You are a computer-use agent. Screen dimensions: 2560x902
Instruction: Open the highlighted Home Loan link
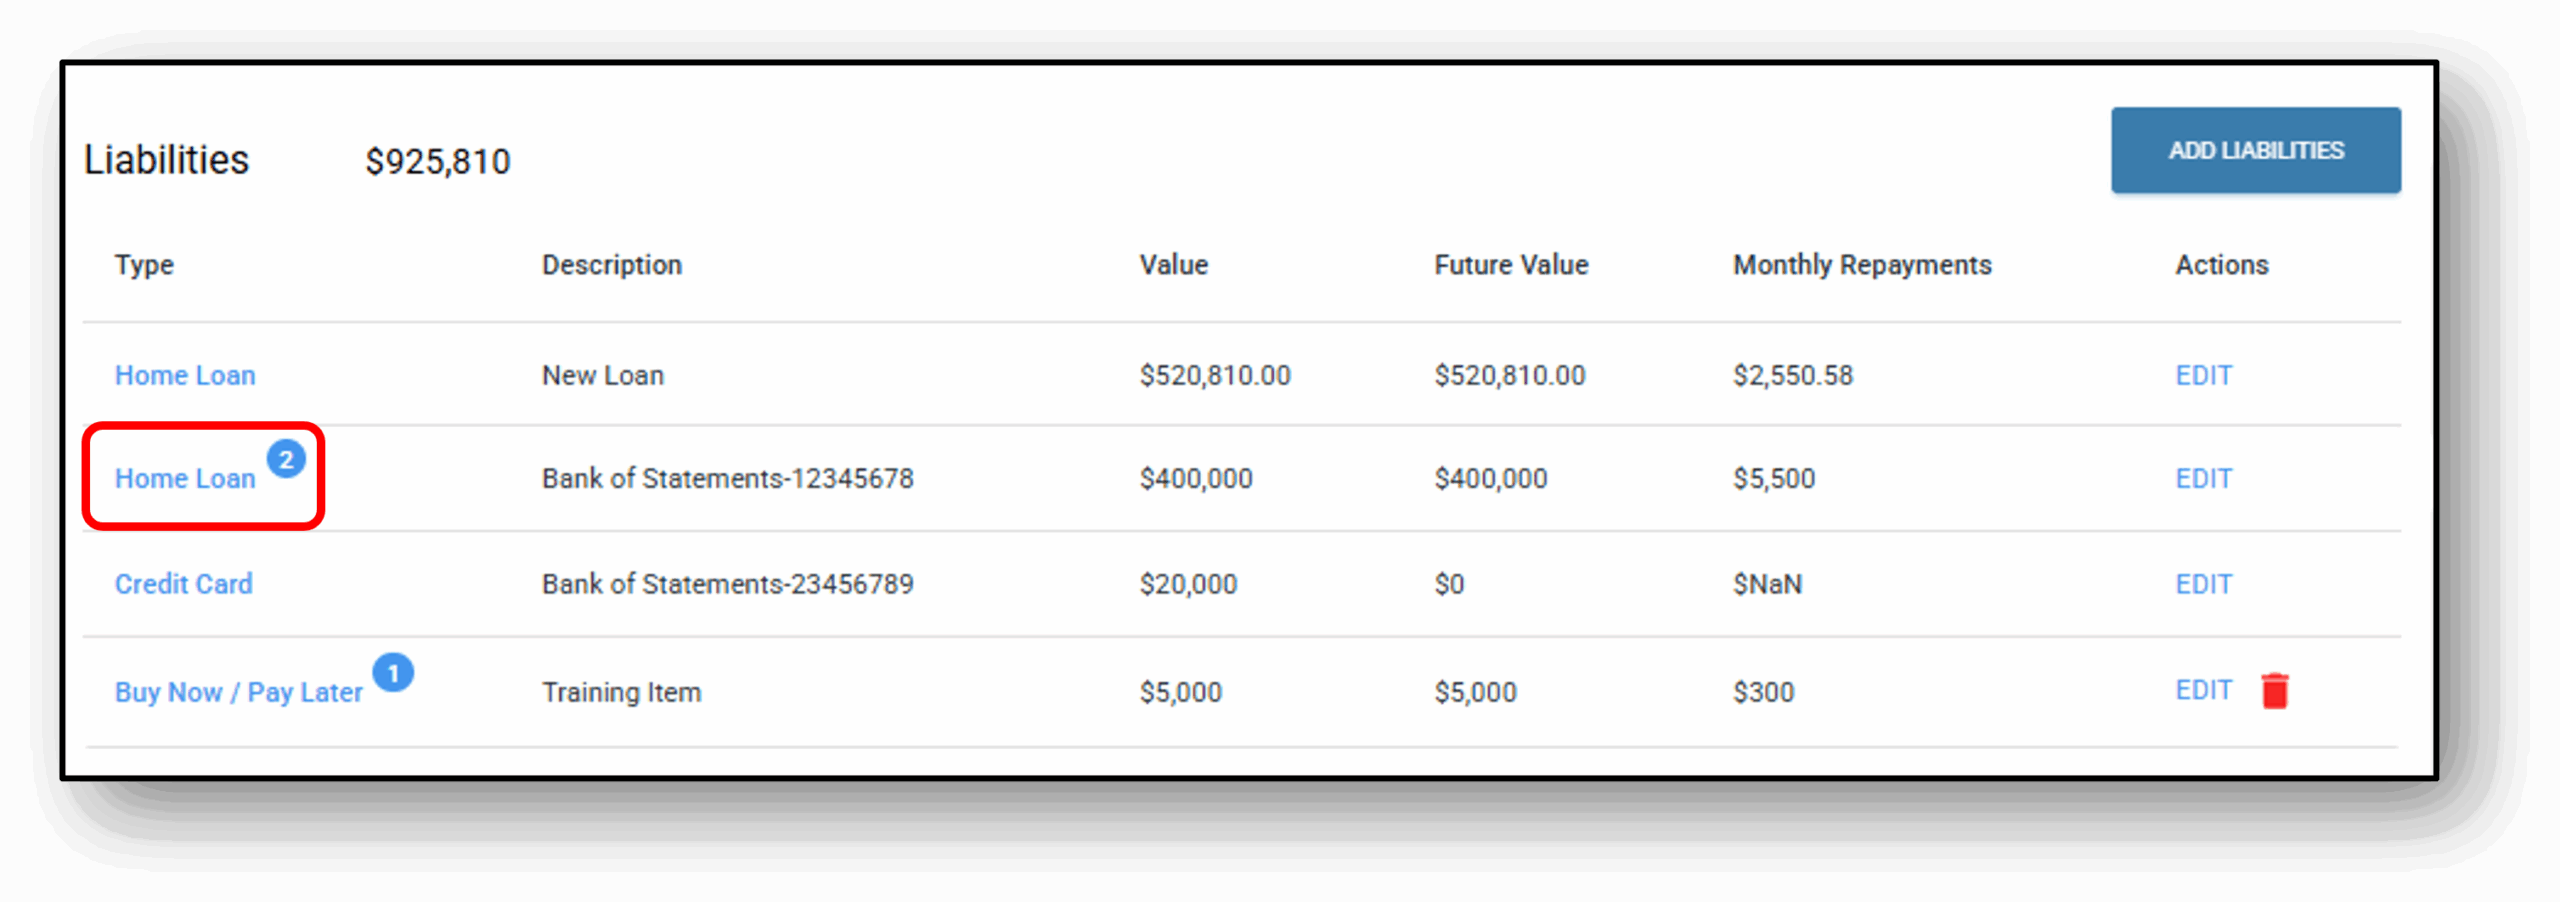pos(185,479)
